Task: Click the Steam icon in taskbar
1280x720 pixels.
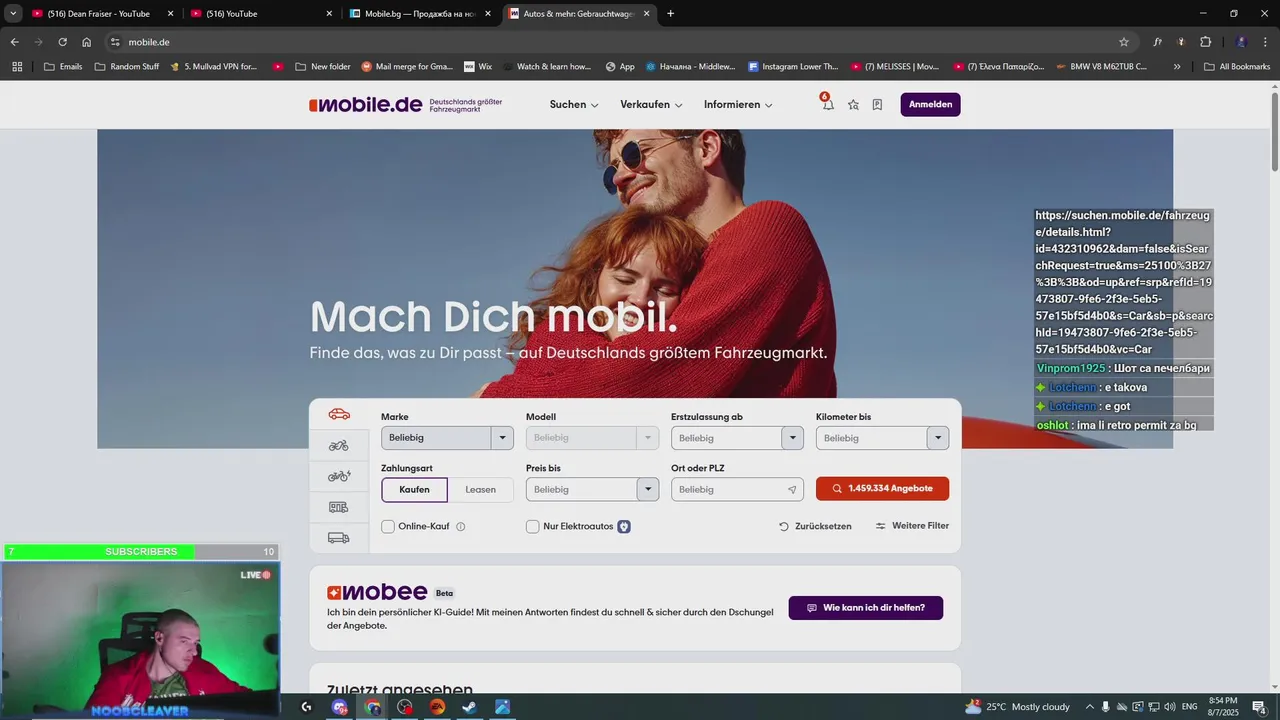Action: (469, 707)
